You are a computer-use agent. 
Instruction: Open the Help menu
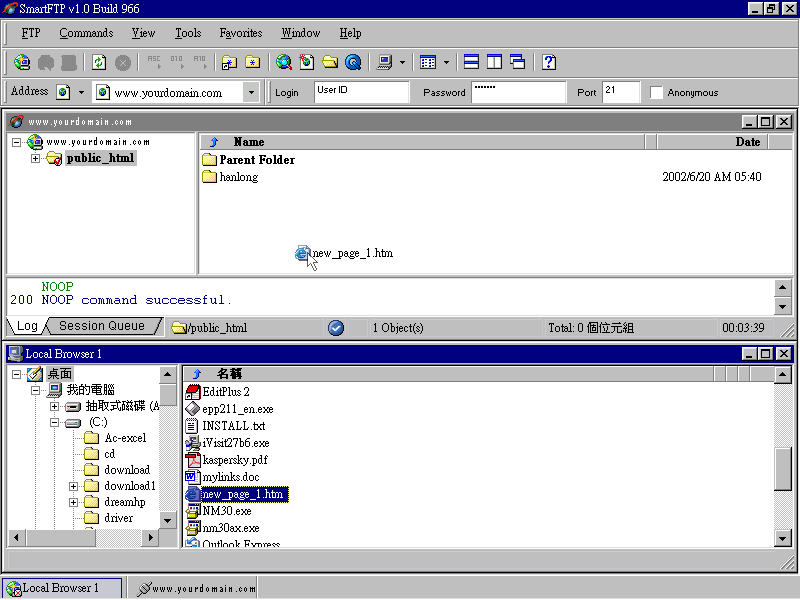click(351, 33)
